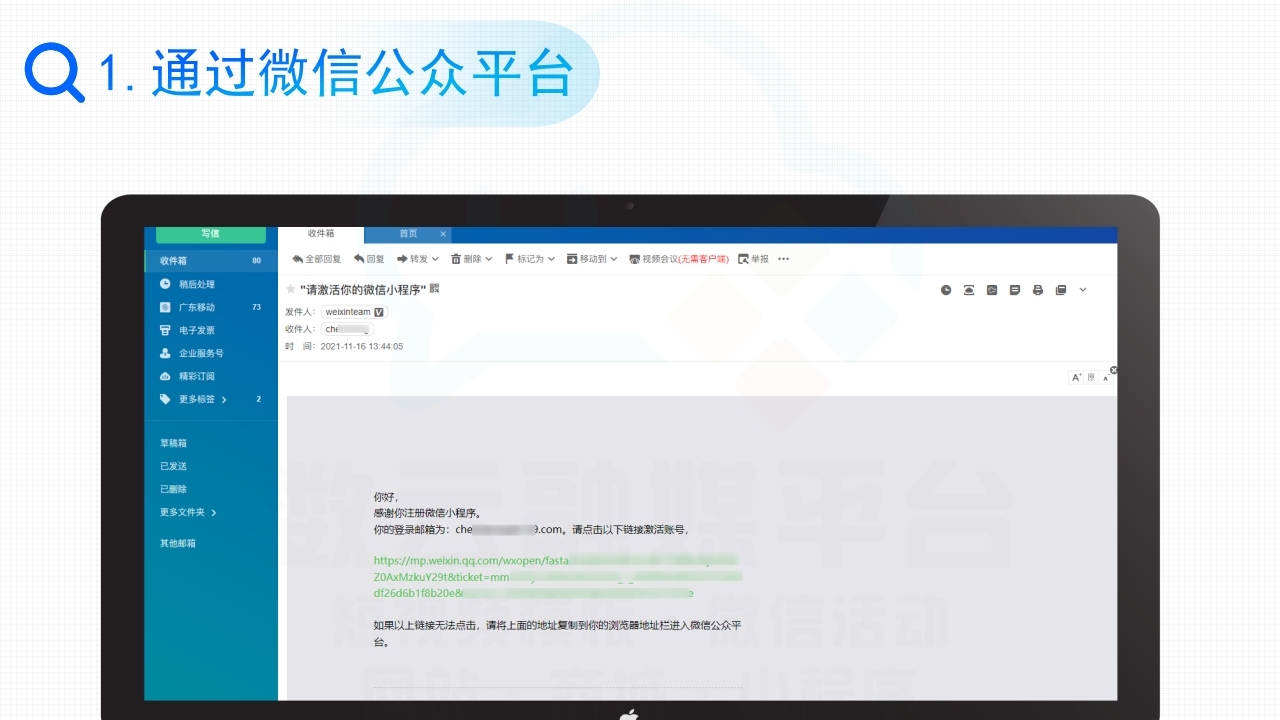The width and height of the screenshot is (1280, 720).
Task: Expand 更多文件夹 chevron
Action: pos(214,513)
